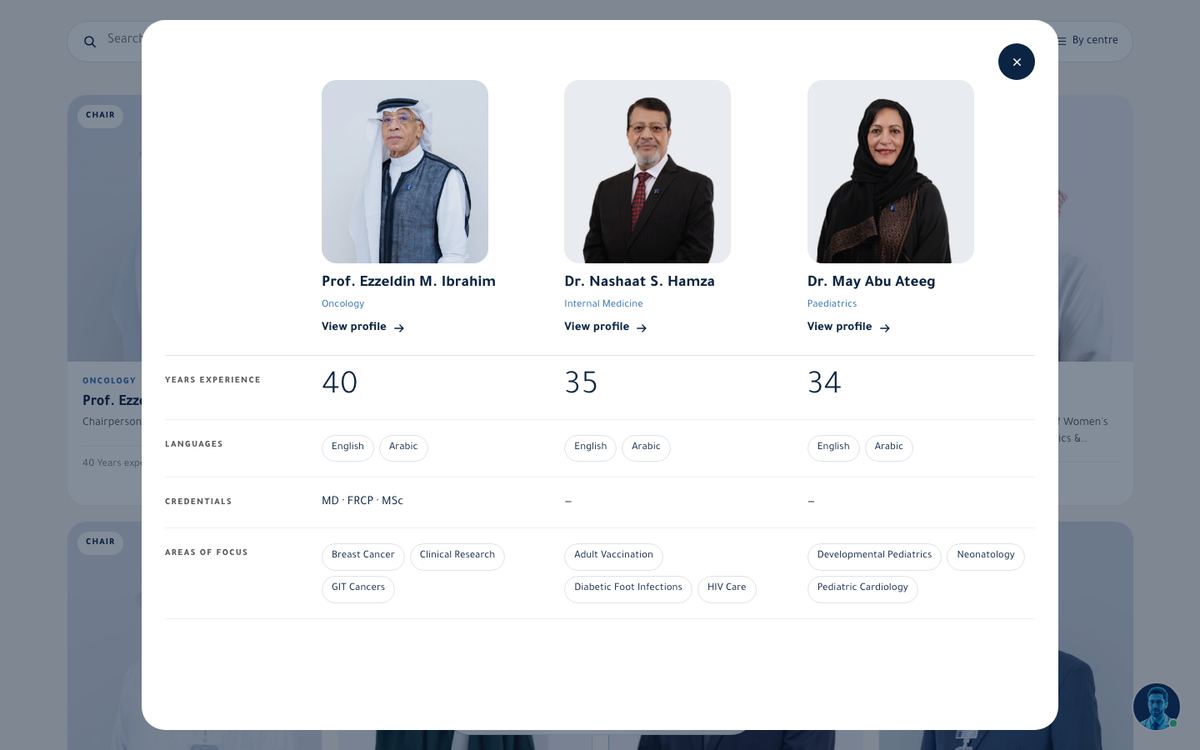Viewport: 1200px width, 750px height.
Task: Click the Diabetic Foot Infections tag
Action: point(628,589)
